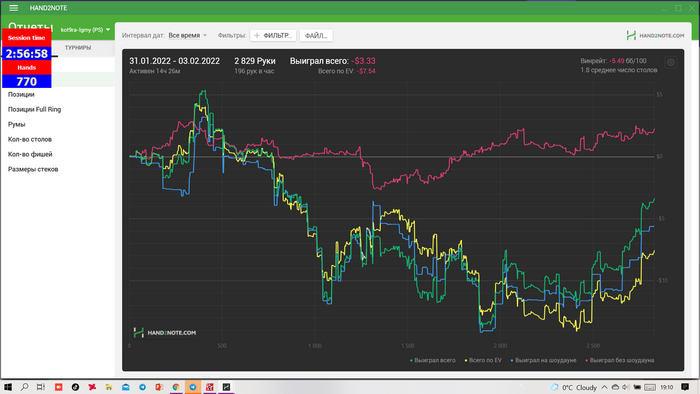Click the blue 'Выиграл на шоудауне' legend marker
Viewport: 700px width, 394px height.
pyautogui.click(x=512, y=360)
